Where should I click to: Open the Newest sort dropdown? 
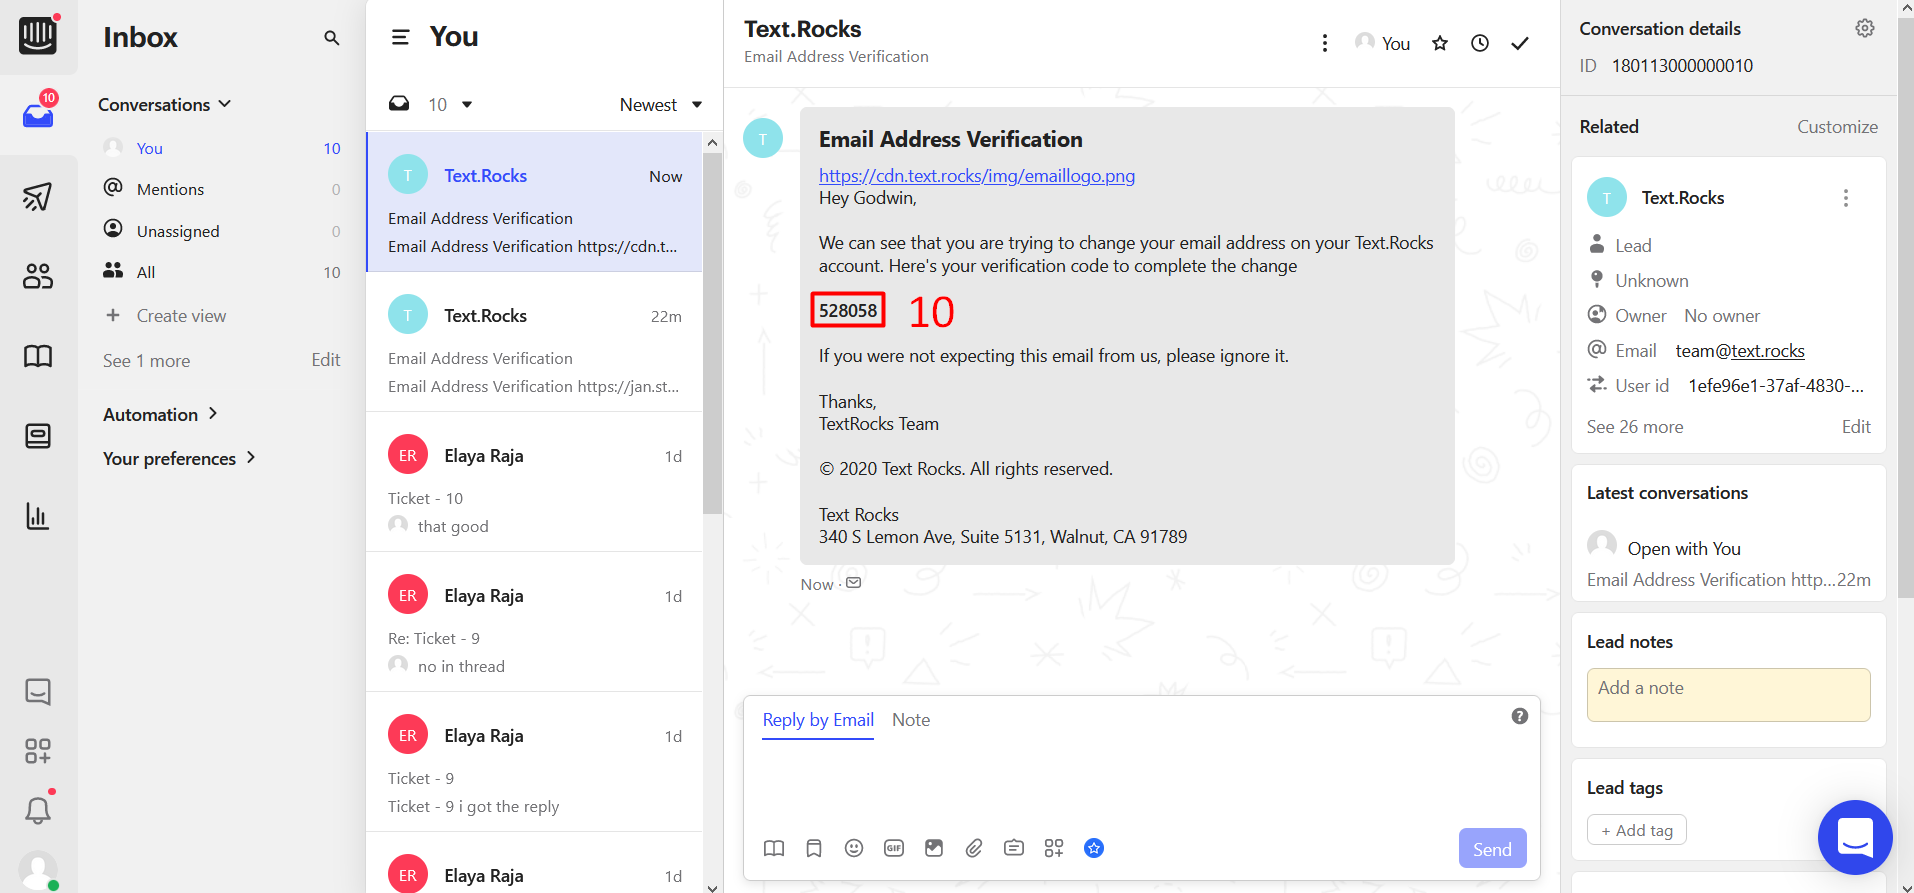click(x=660, y=105)
